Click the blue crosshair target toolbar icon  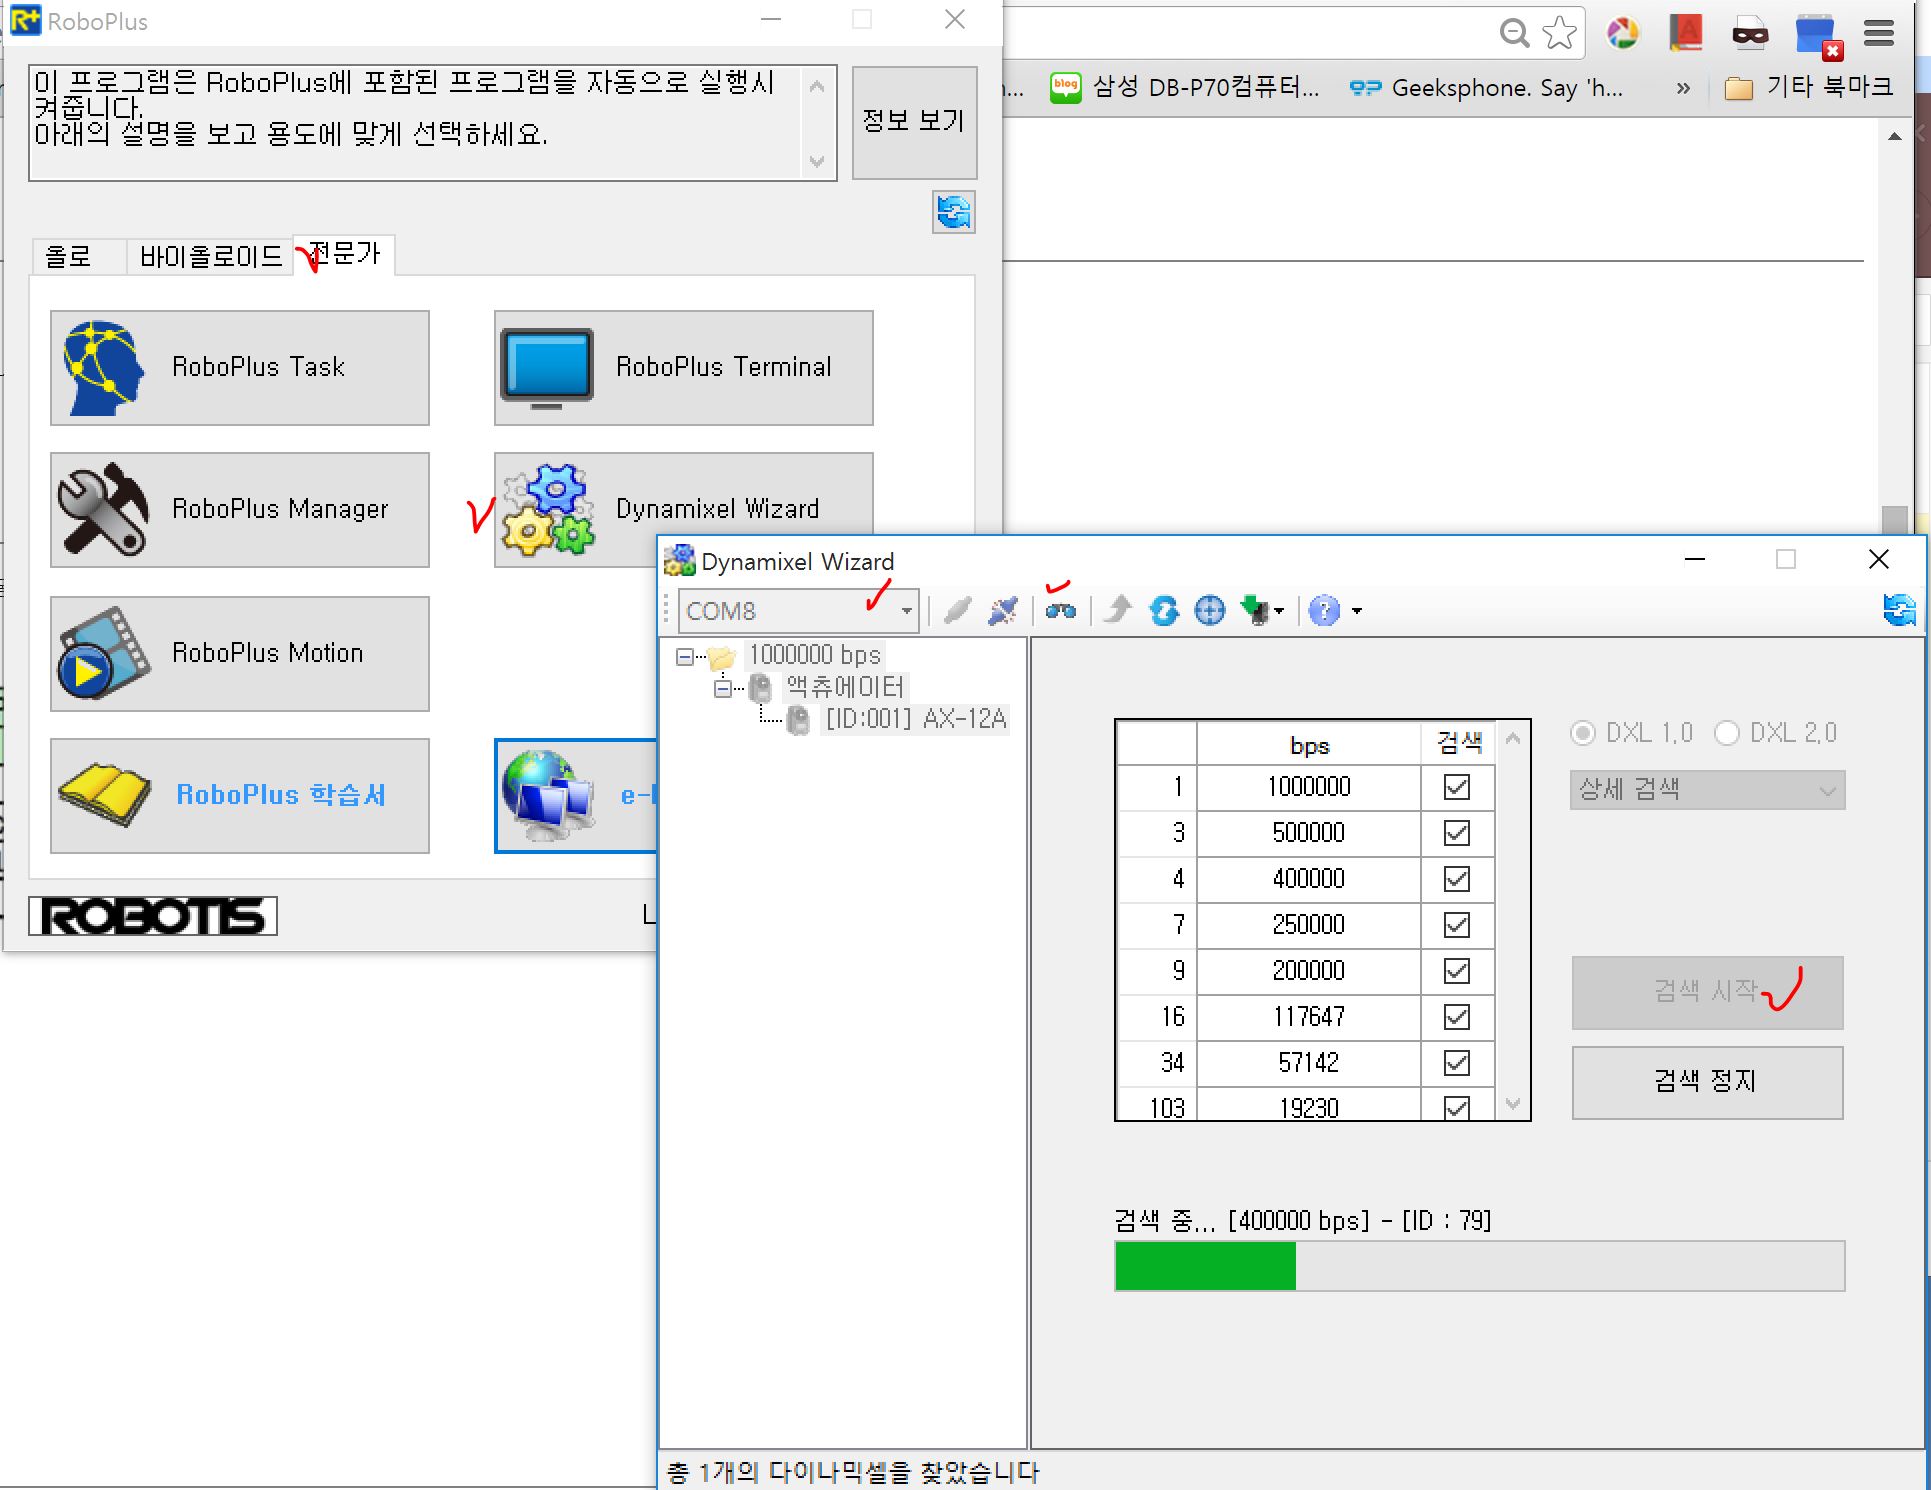point(1210,610)
